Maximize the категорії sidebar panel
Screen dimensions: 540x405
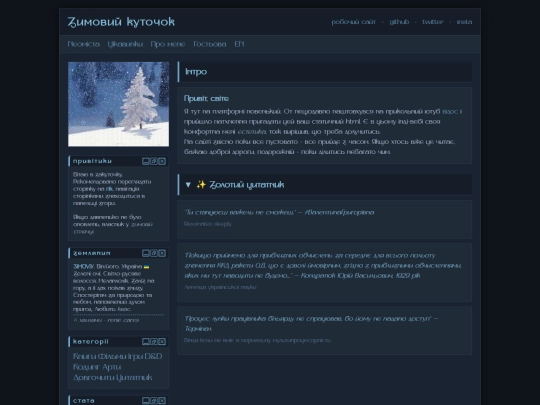[154, 342]
